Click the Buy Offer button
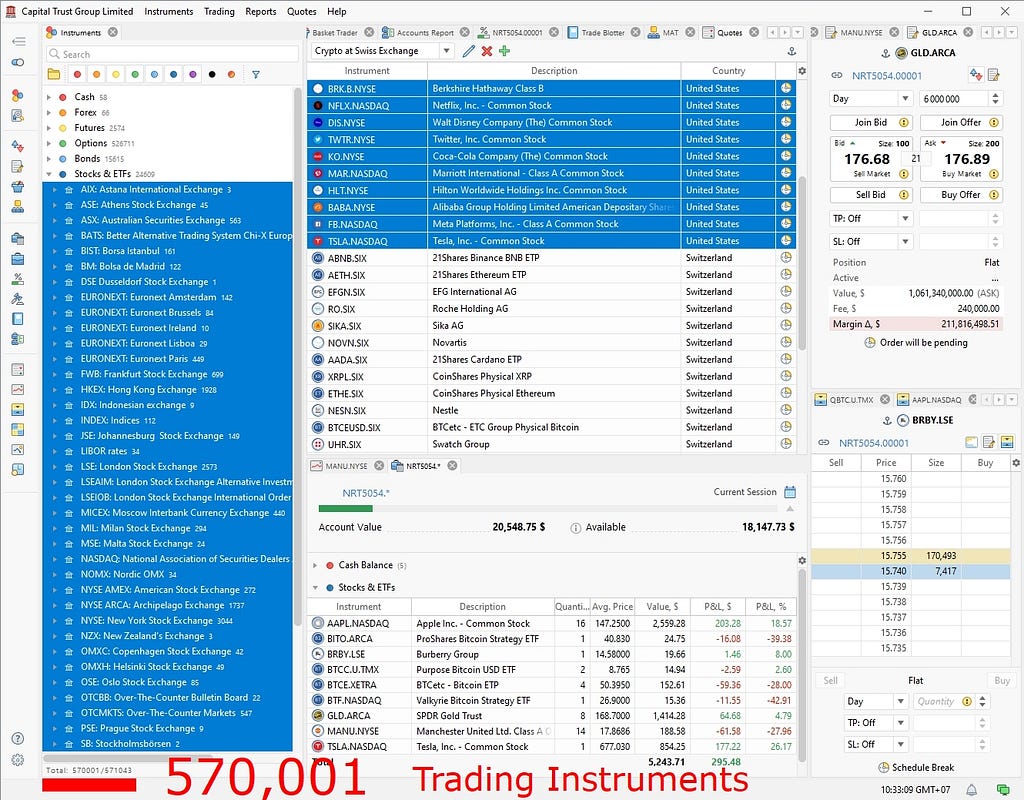 961,195
